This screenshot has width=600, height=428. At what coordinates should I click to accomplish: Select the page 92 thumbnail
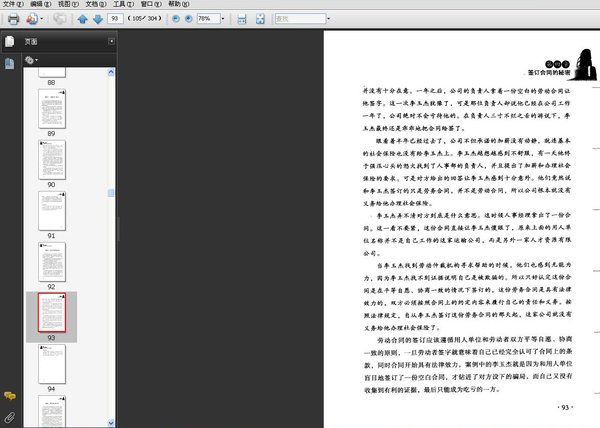pos(52,262)
